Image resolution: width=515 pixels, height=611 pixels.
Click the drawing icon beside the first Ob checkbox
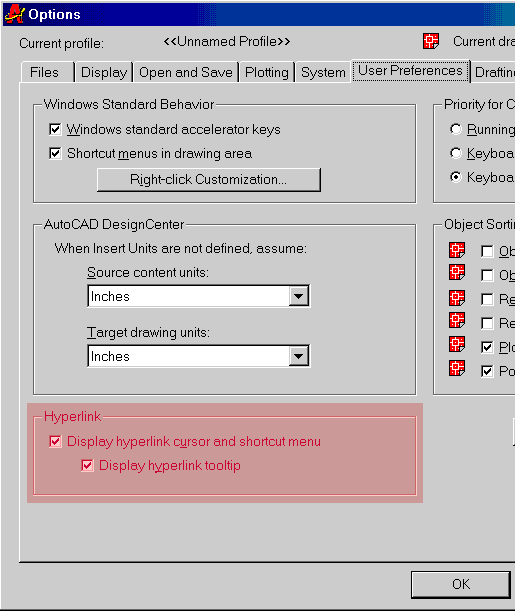pyautogui.click(x=457, y=250)
